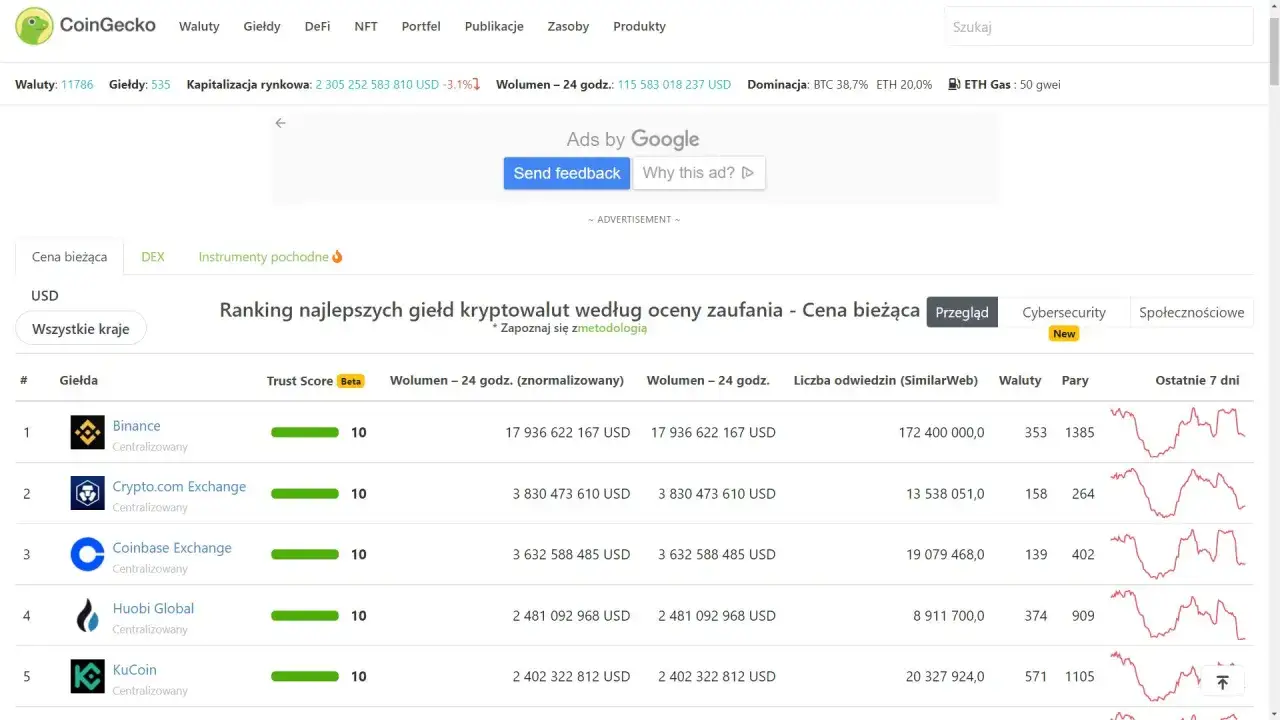Click the scroll-to-top arrow button
Screen dimensions: 1280x720
pyautogui.click(x=1222, y=682)
